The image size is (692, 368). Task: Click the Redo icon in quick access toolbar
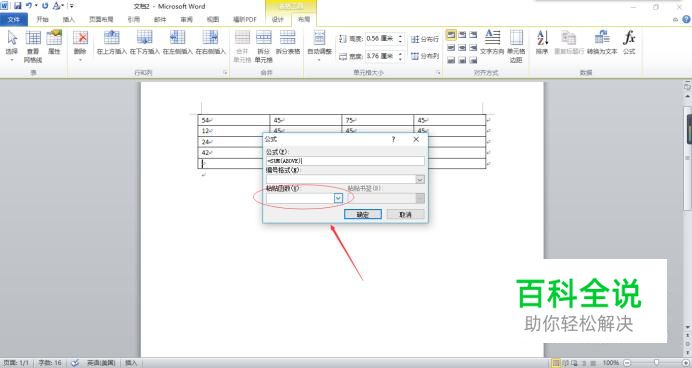45,6
